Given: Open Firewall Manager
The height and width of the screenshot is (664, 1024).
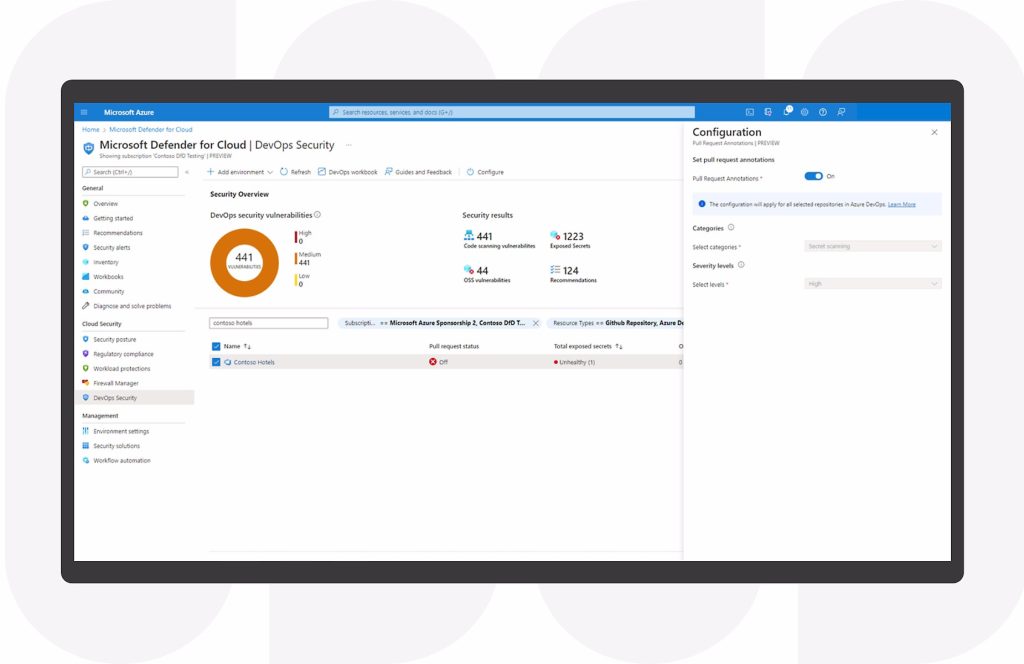Looking at the screenshot, I should tap(118, 382).
